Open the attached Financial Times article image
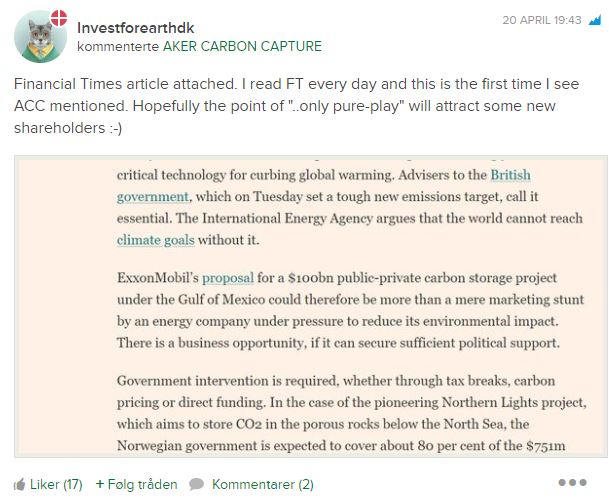This screenshot has height=499, width=609. pyautogui.click(x=311, y=310)
